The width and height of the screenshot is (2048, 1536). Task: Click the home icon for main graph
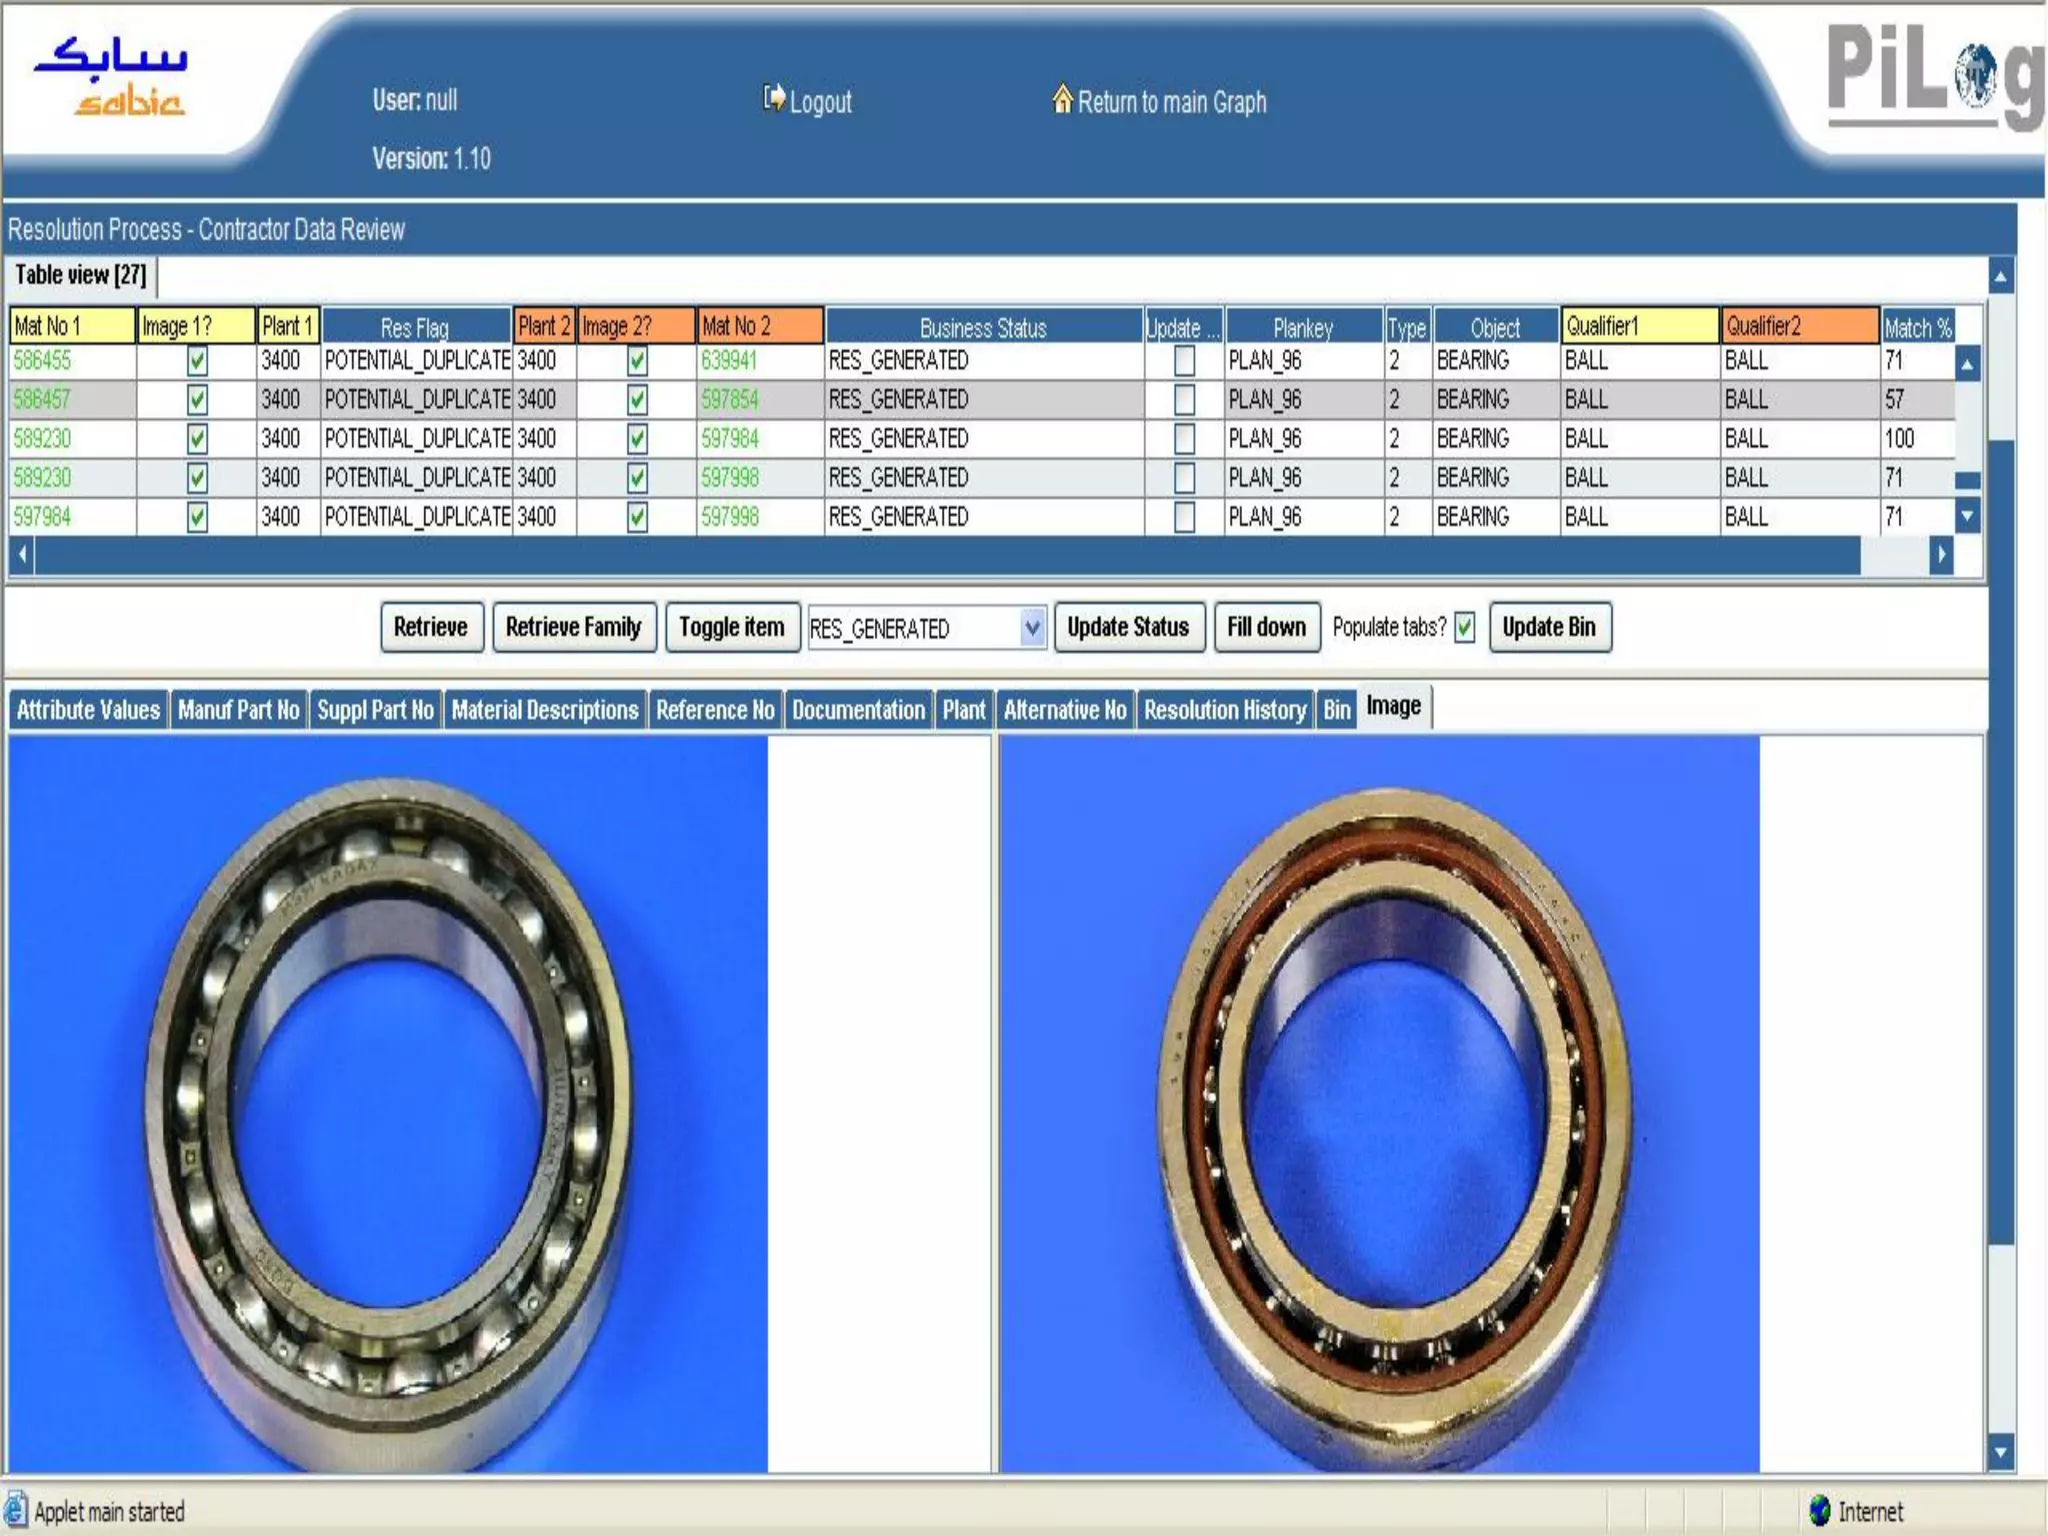[1062, 98]
